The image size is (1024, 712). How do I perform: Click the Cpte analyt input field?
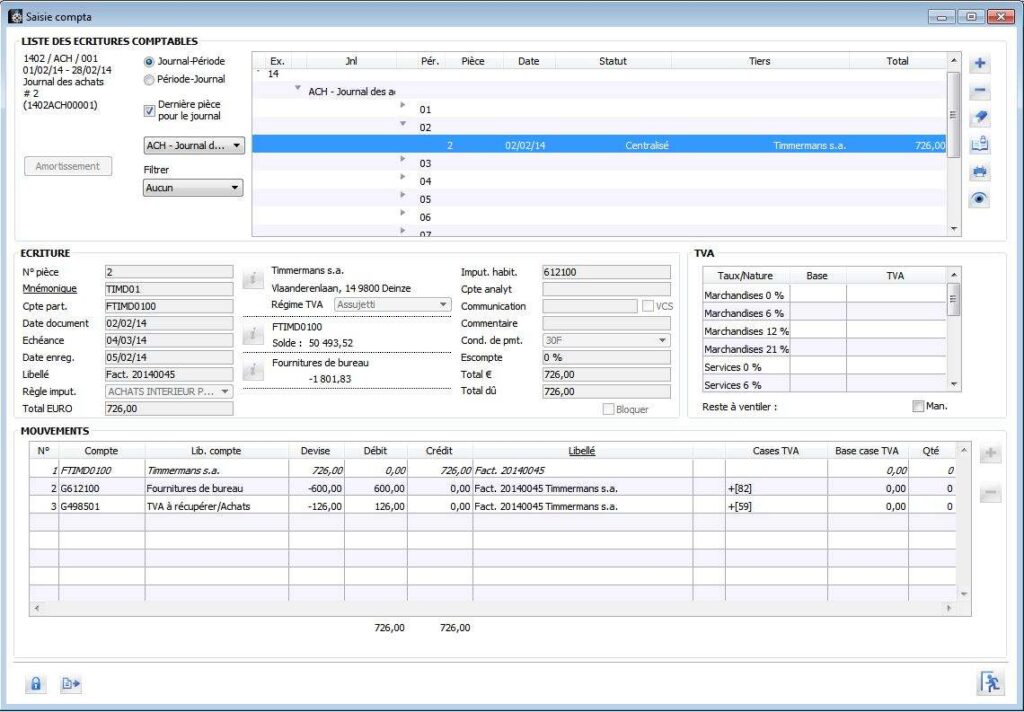pyautogui.click(x=606, y=289)
